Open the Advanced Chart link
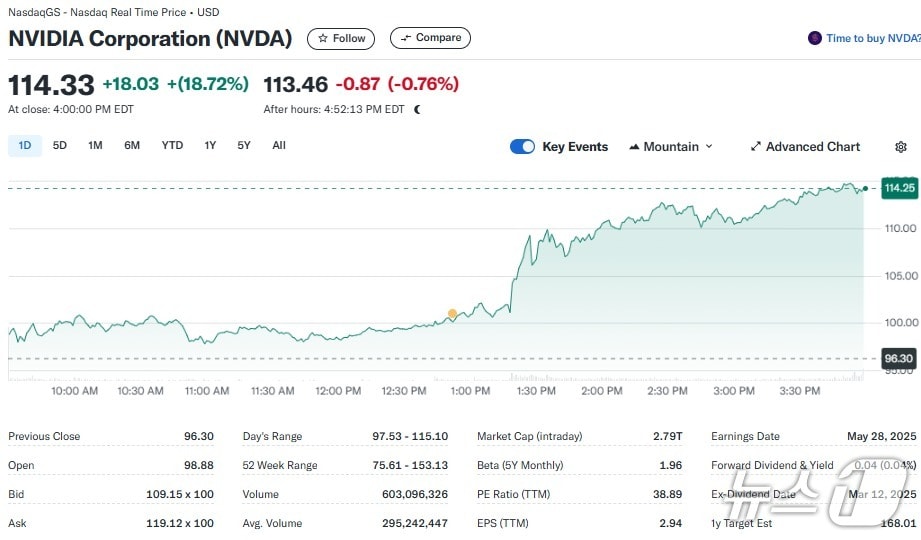The width and height of the screenshot is (921, 540). (x=812, y=147)
